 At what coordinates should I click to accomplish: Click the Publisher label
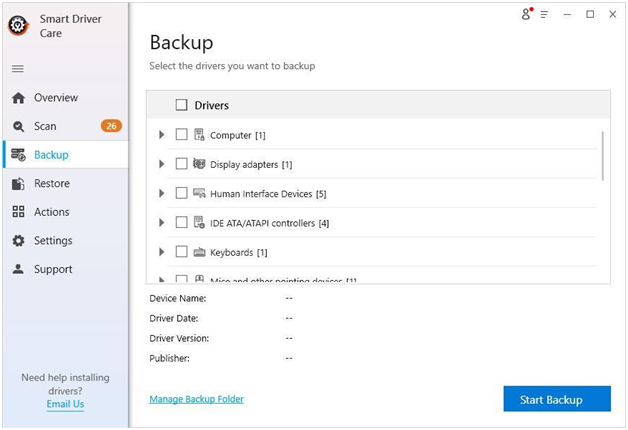coord(169,358)
